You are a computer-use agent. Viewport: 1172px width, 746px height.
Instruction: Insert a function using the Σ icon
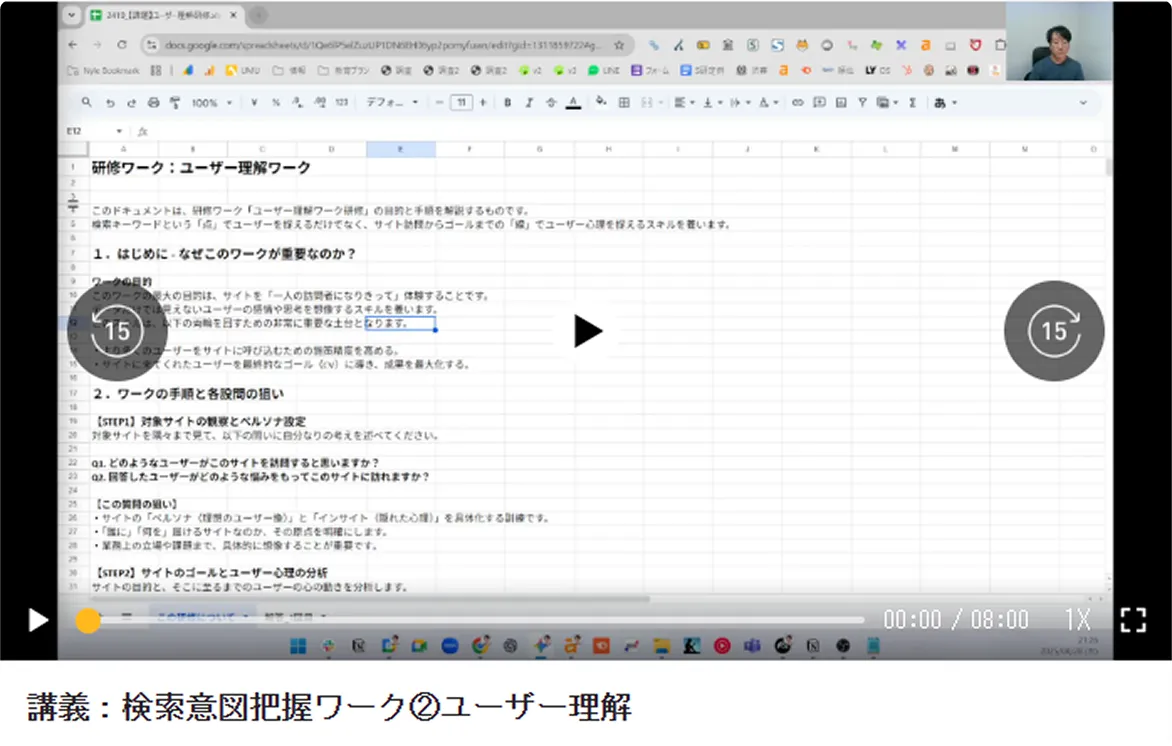tap(911, 103)
